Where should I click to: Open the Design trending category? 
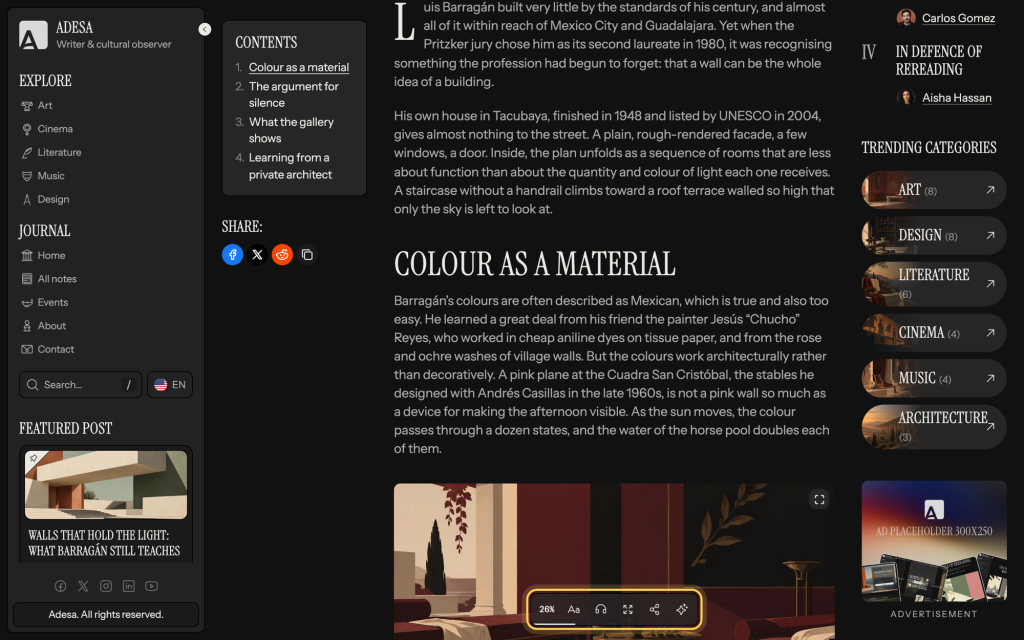[x=934, y=235]
